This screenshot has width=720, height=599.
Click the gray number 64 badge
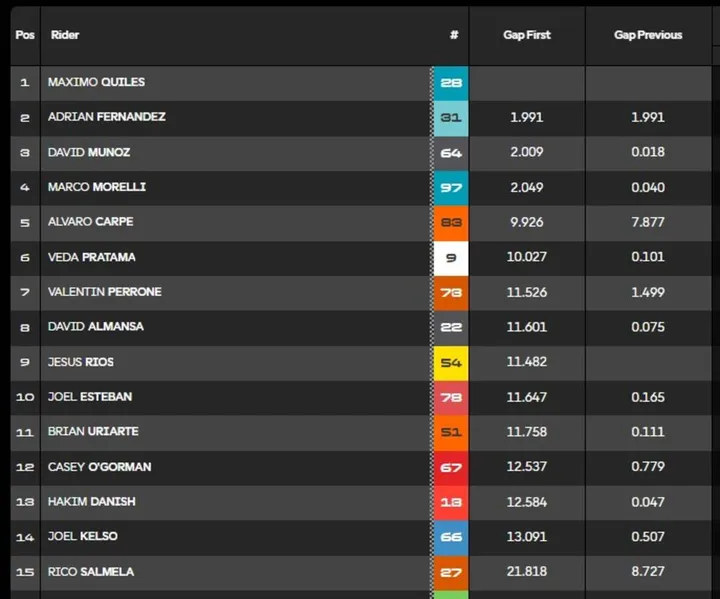coord(450,153)
